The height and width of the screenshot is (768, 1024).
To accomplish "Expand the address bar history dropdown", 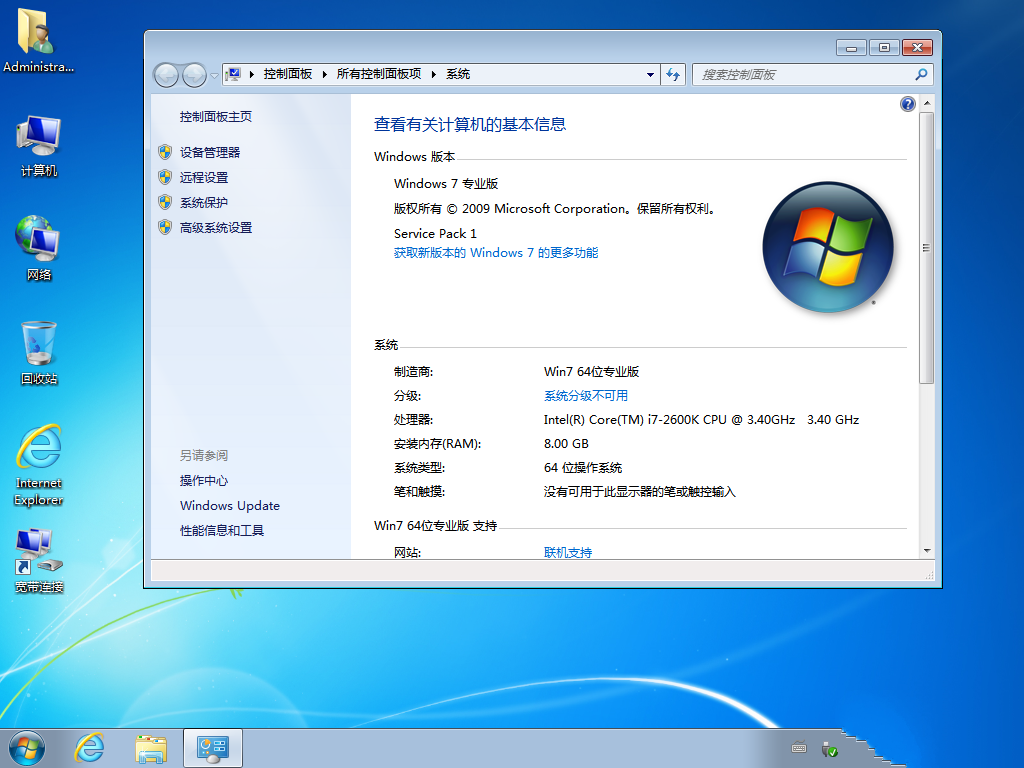I will pyautogui.click(x=650, y=75).
